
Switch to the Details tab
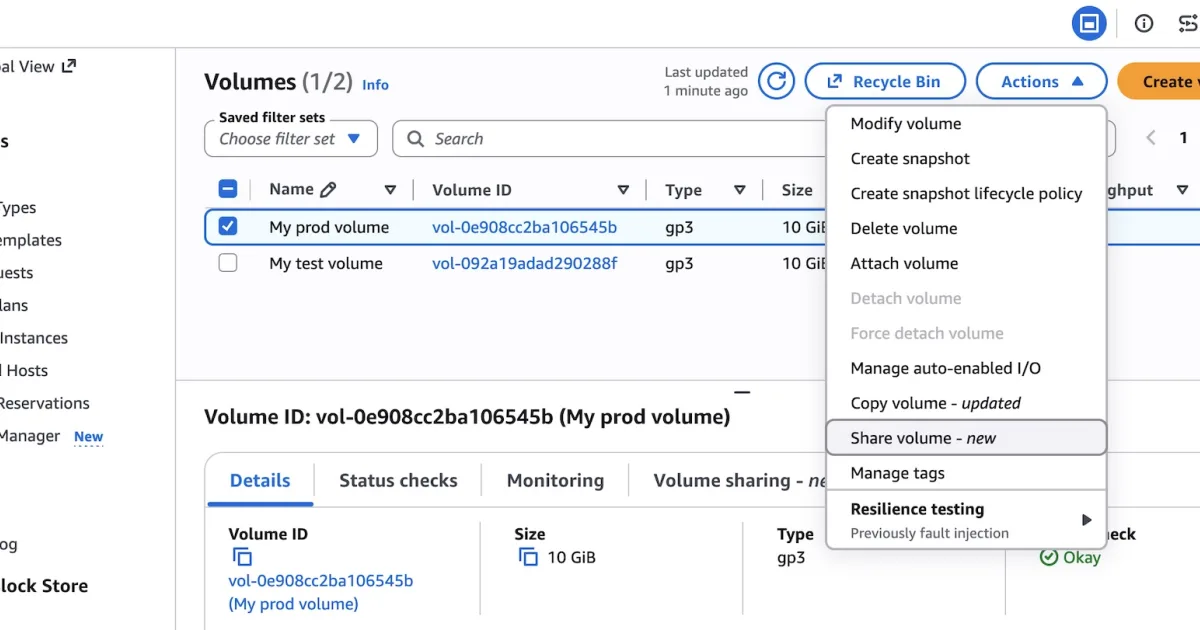point(260,481)
